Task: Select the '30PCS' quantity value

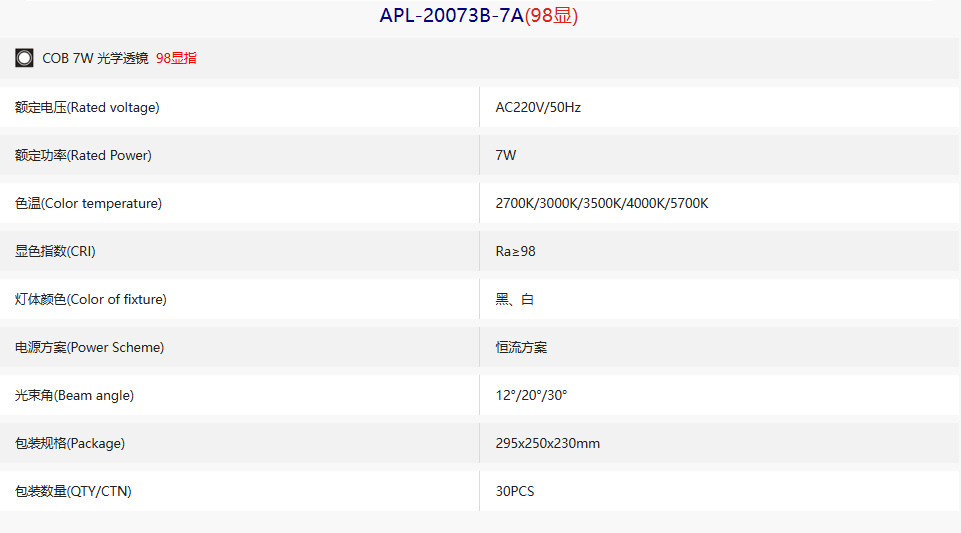Action: click(515, 491)
